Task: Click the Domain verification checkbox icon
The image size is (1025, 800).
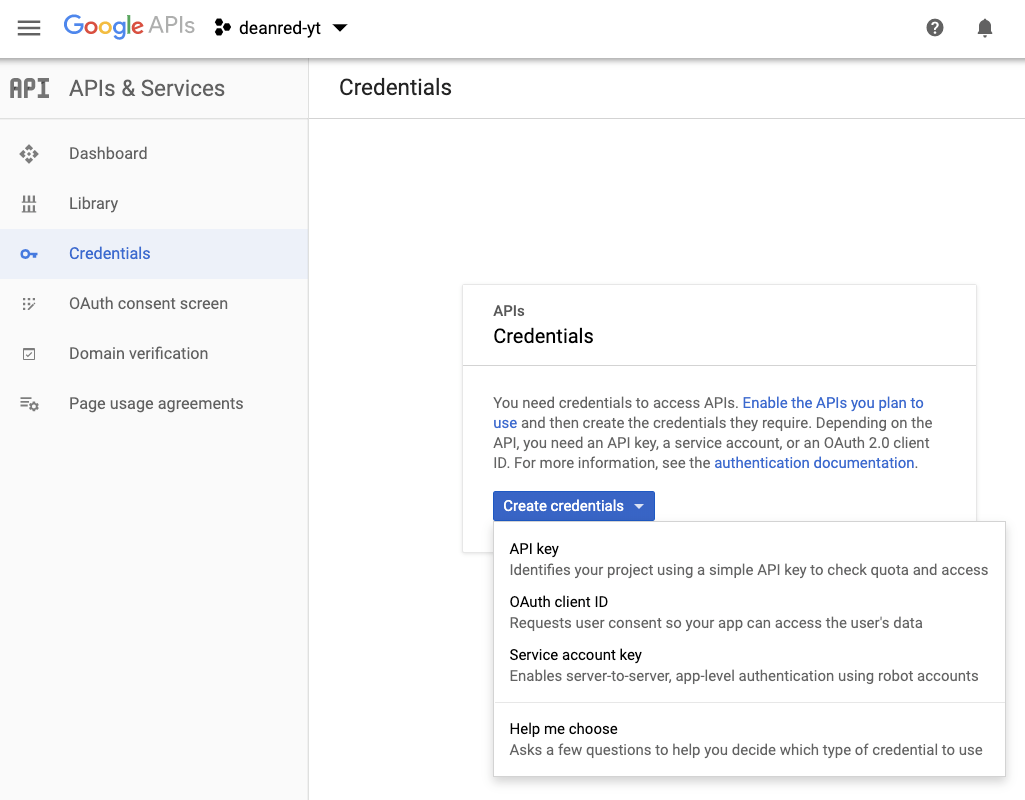Action: coord(29,354)
